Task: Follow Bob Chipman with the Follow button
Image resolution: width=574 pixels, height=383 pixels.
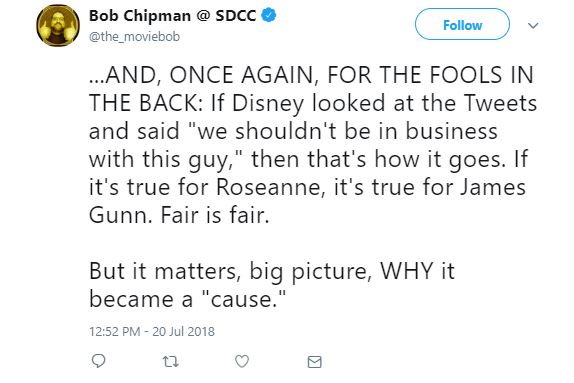Action: coord(462,24)
